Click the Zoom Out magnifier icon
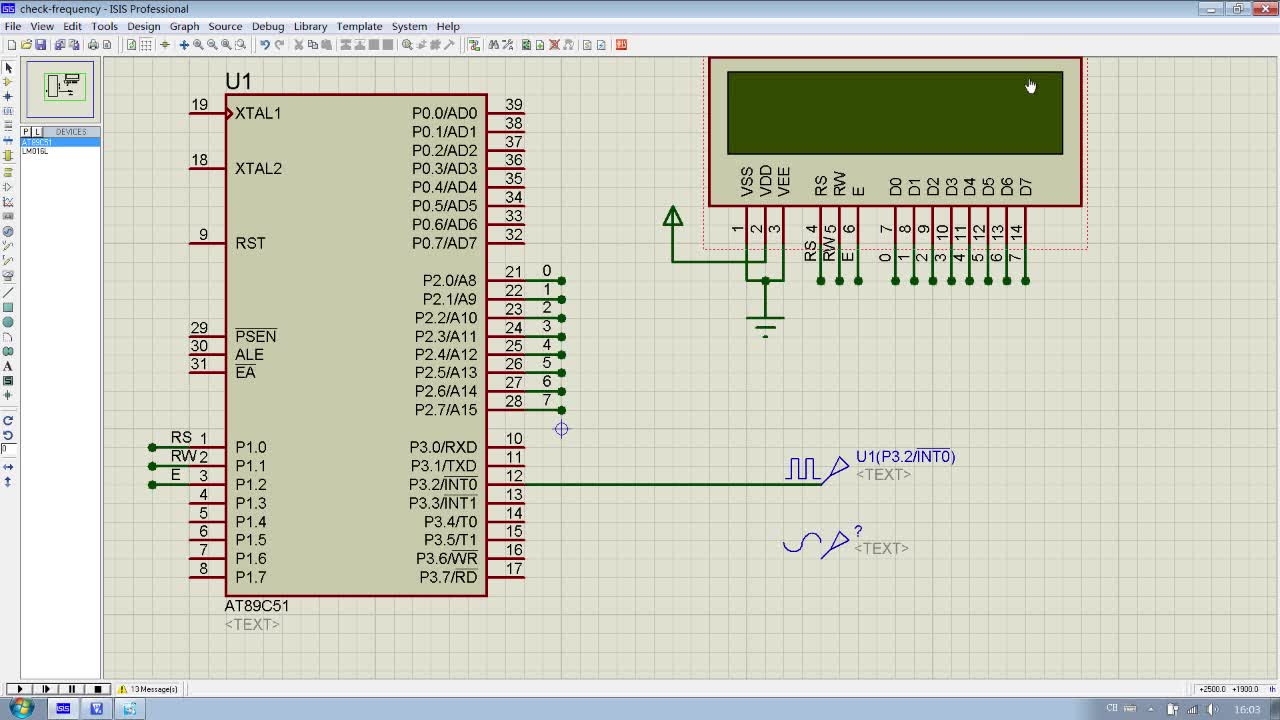This screenshot has height=720, width=1280. coord(212,44)
